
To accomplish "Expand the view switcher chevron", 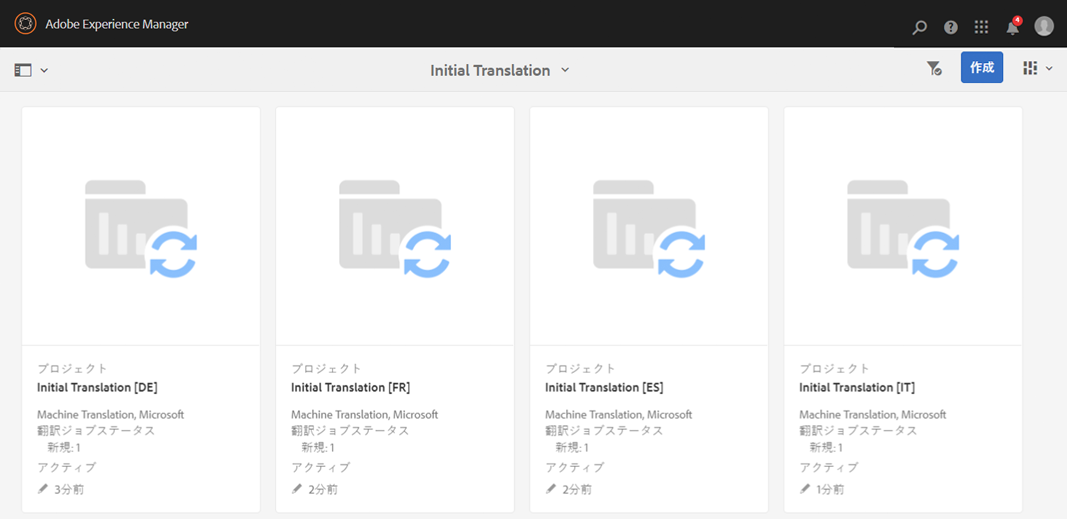I will click(x=1049, y=68).
